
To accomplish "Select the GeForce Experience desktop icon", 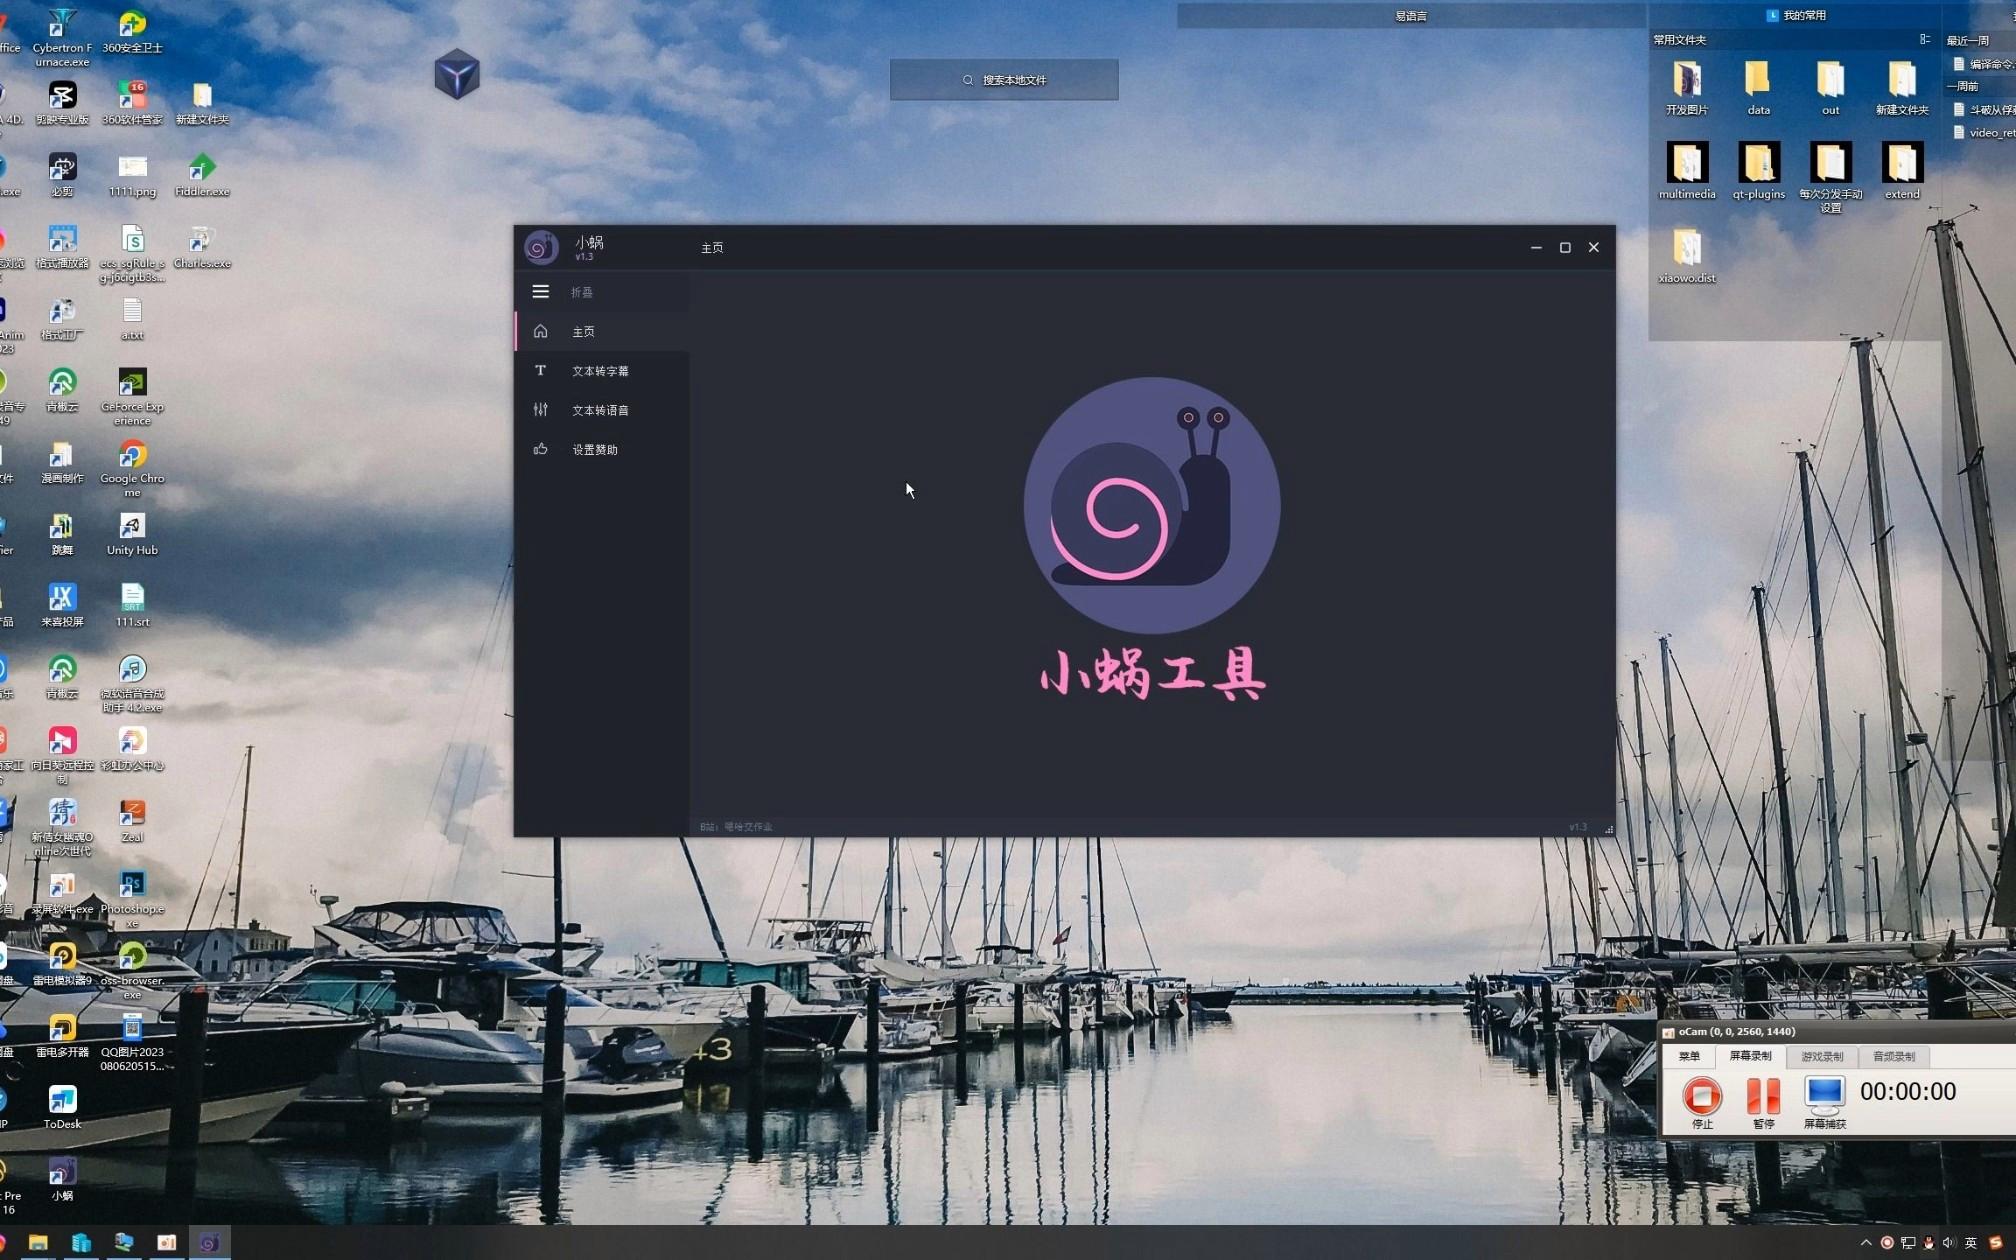I will (132, 397).
